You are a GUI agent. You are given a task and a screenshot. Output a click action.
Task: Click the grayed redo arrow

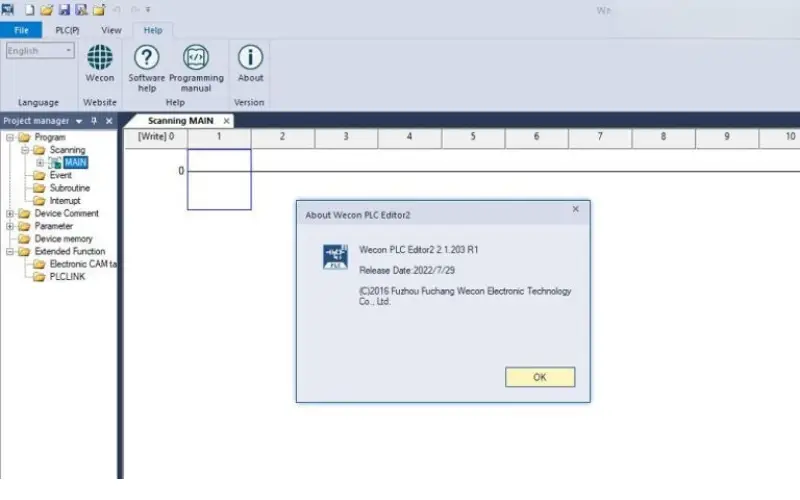135,10
